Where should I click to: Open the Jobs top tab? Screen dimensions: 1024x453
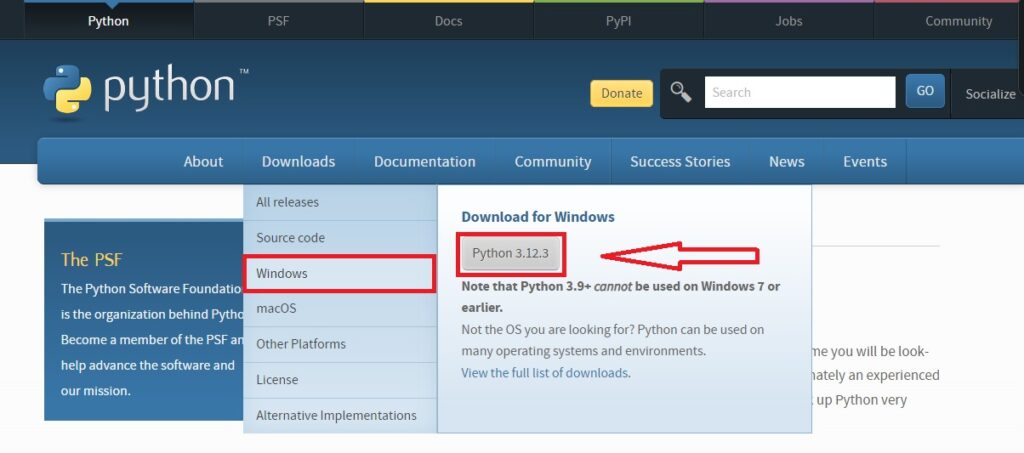[x=788, y=21]
